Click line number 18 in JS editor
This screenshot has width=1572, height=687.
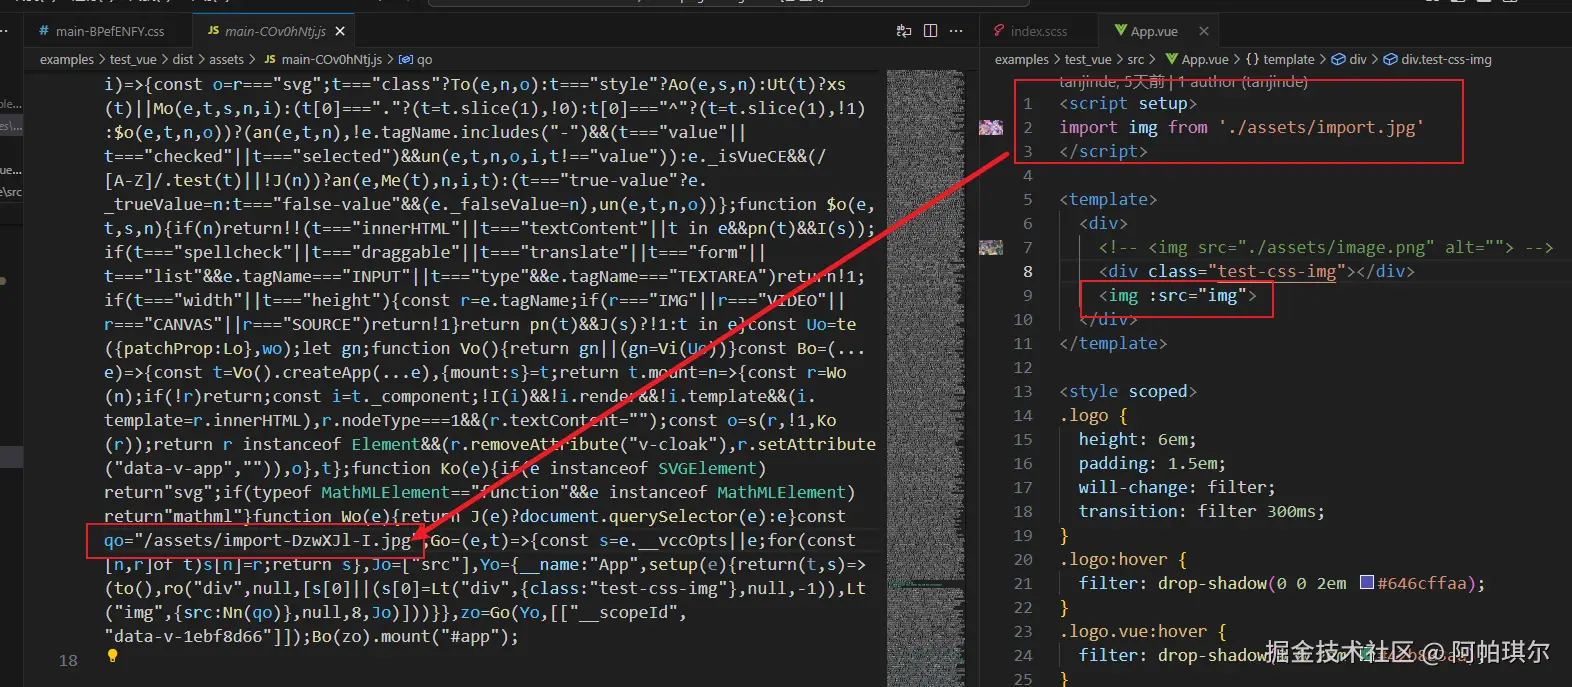(68, 660)
